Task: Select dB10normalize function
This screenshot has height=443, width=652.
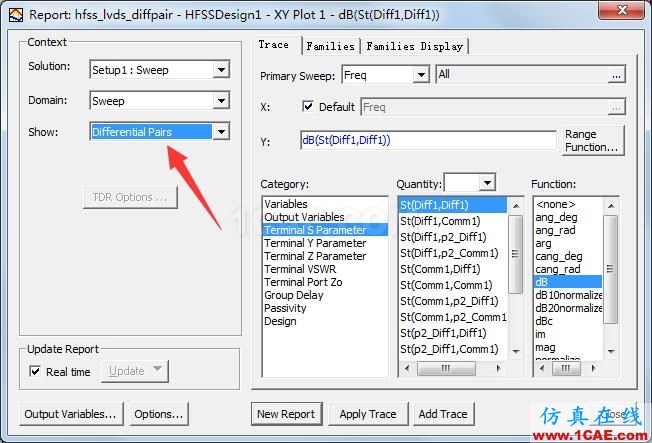Action: coord(568,295)
